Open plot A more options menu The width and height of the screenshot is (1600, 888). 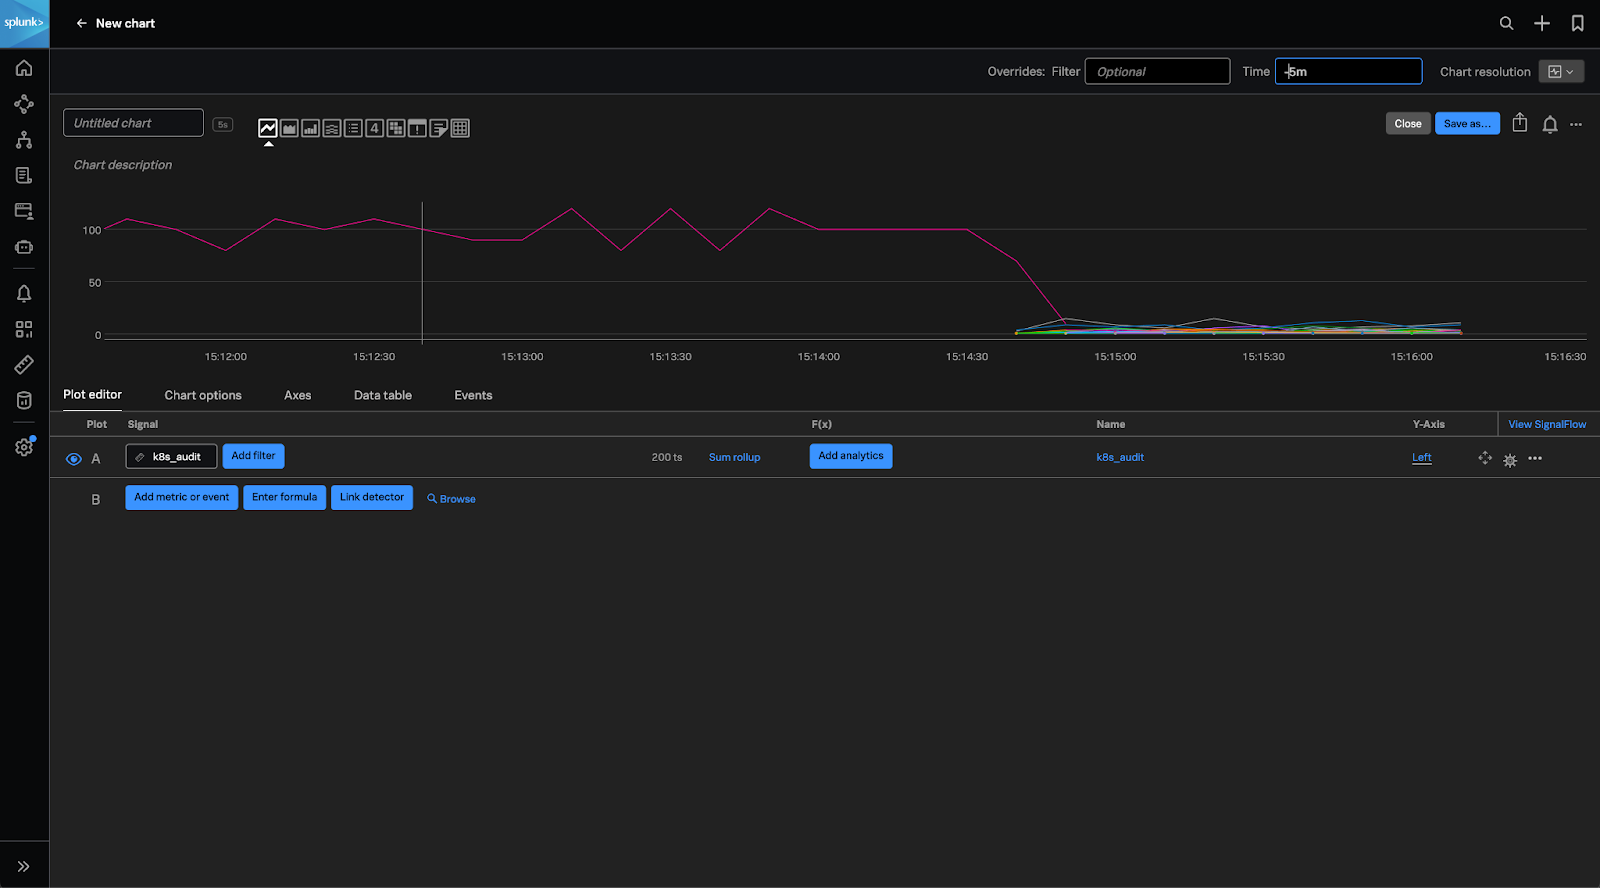point(1535,458)
